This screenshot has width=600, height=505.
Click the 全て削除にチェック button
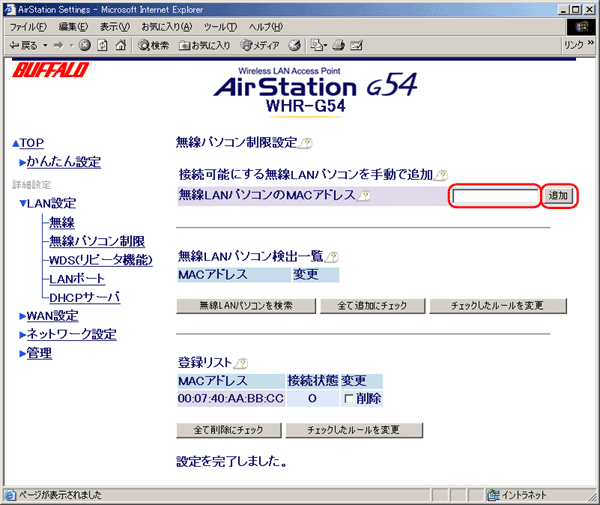tap(229, 430)
